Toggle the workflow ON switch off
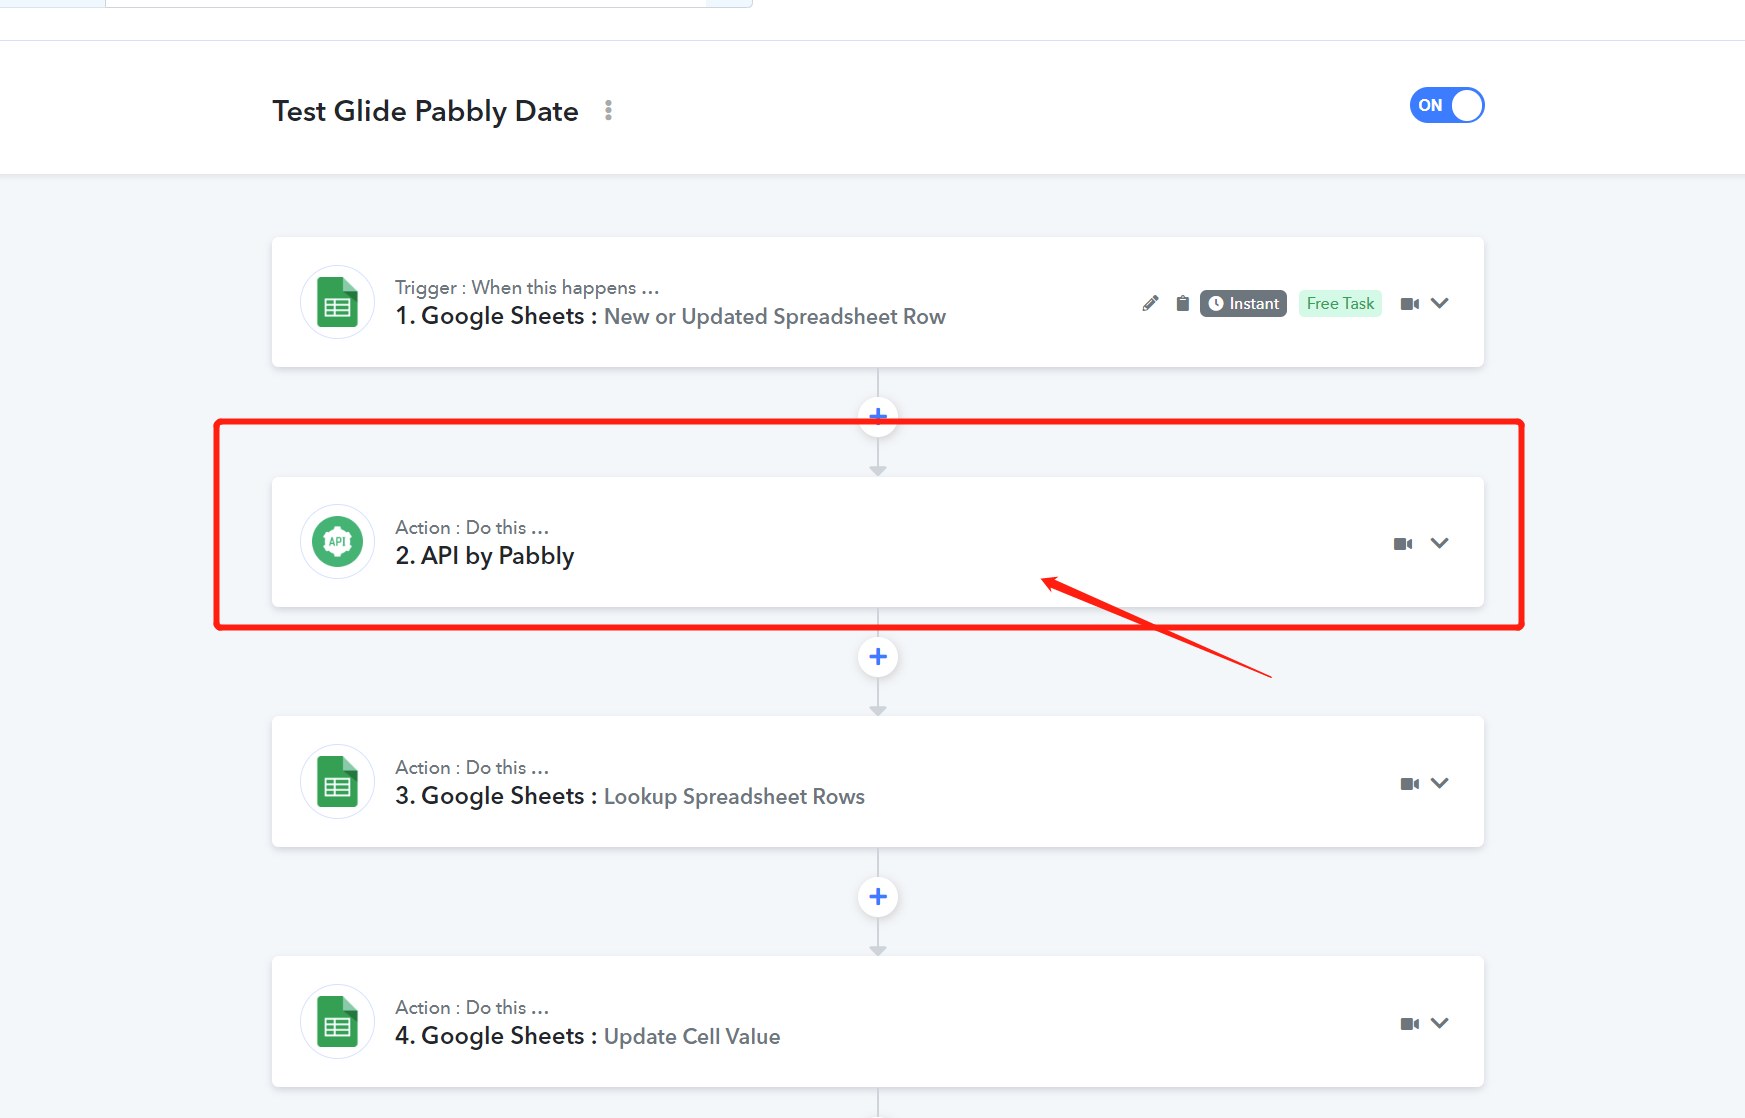 tap(1446, 105)
